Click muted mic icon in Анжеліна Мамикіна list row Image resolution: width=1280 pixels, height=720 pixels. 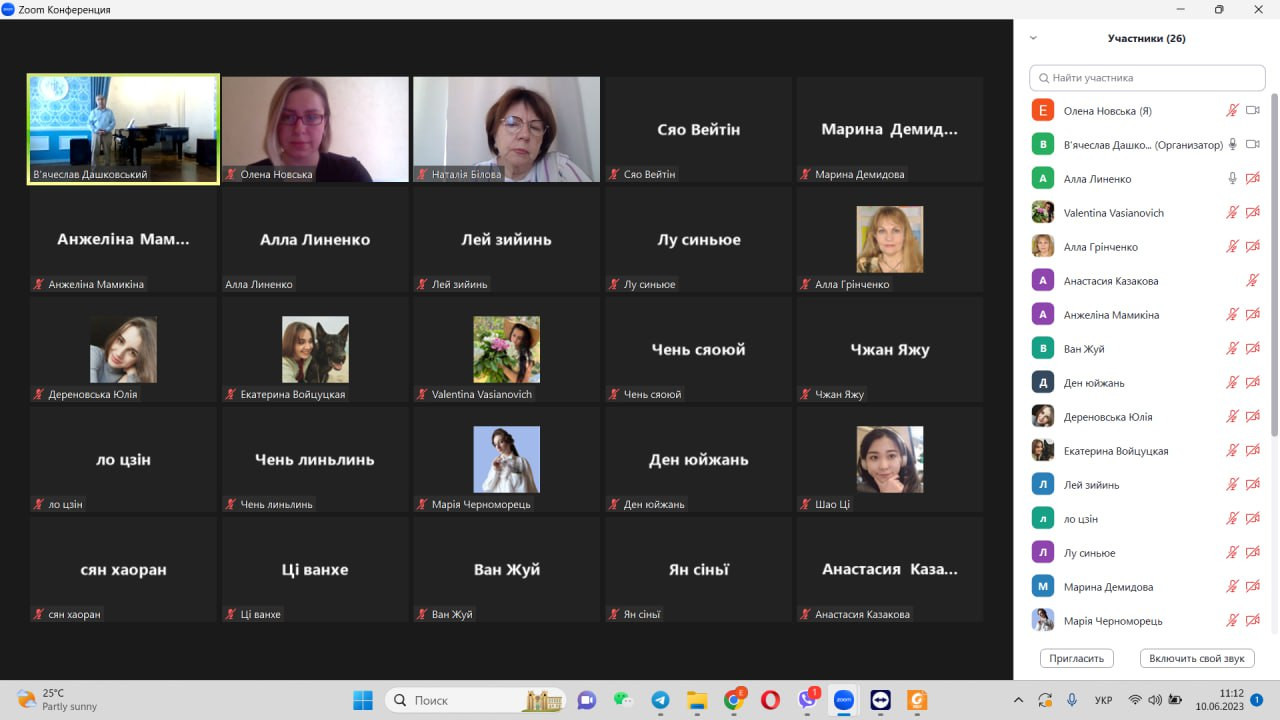pyautogui.click(x=1233, y=315)
